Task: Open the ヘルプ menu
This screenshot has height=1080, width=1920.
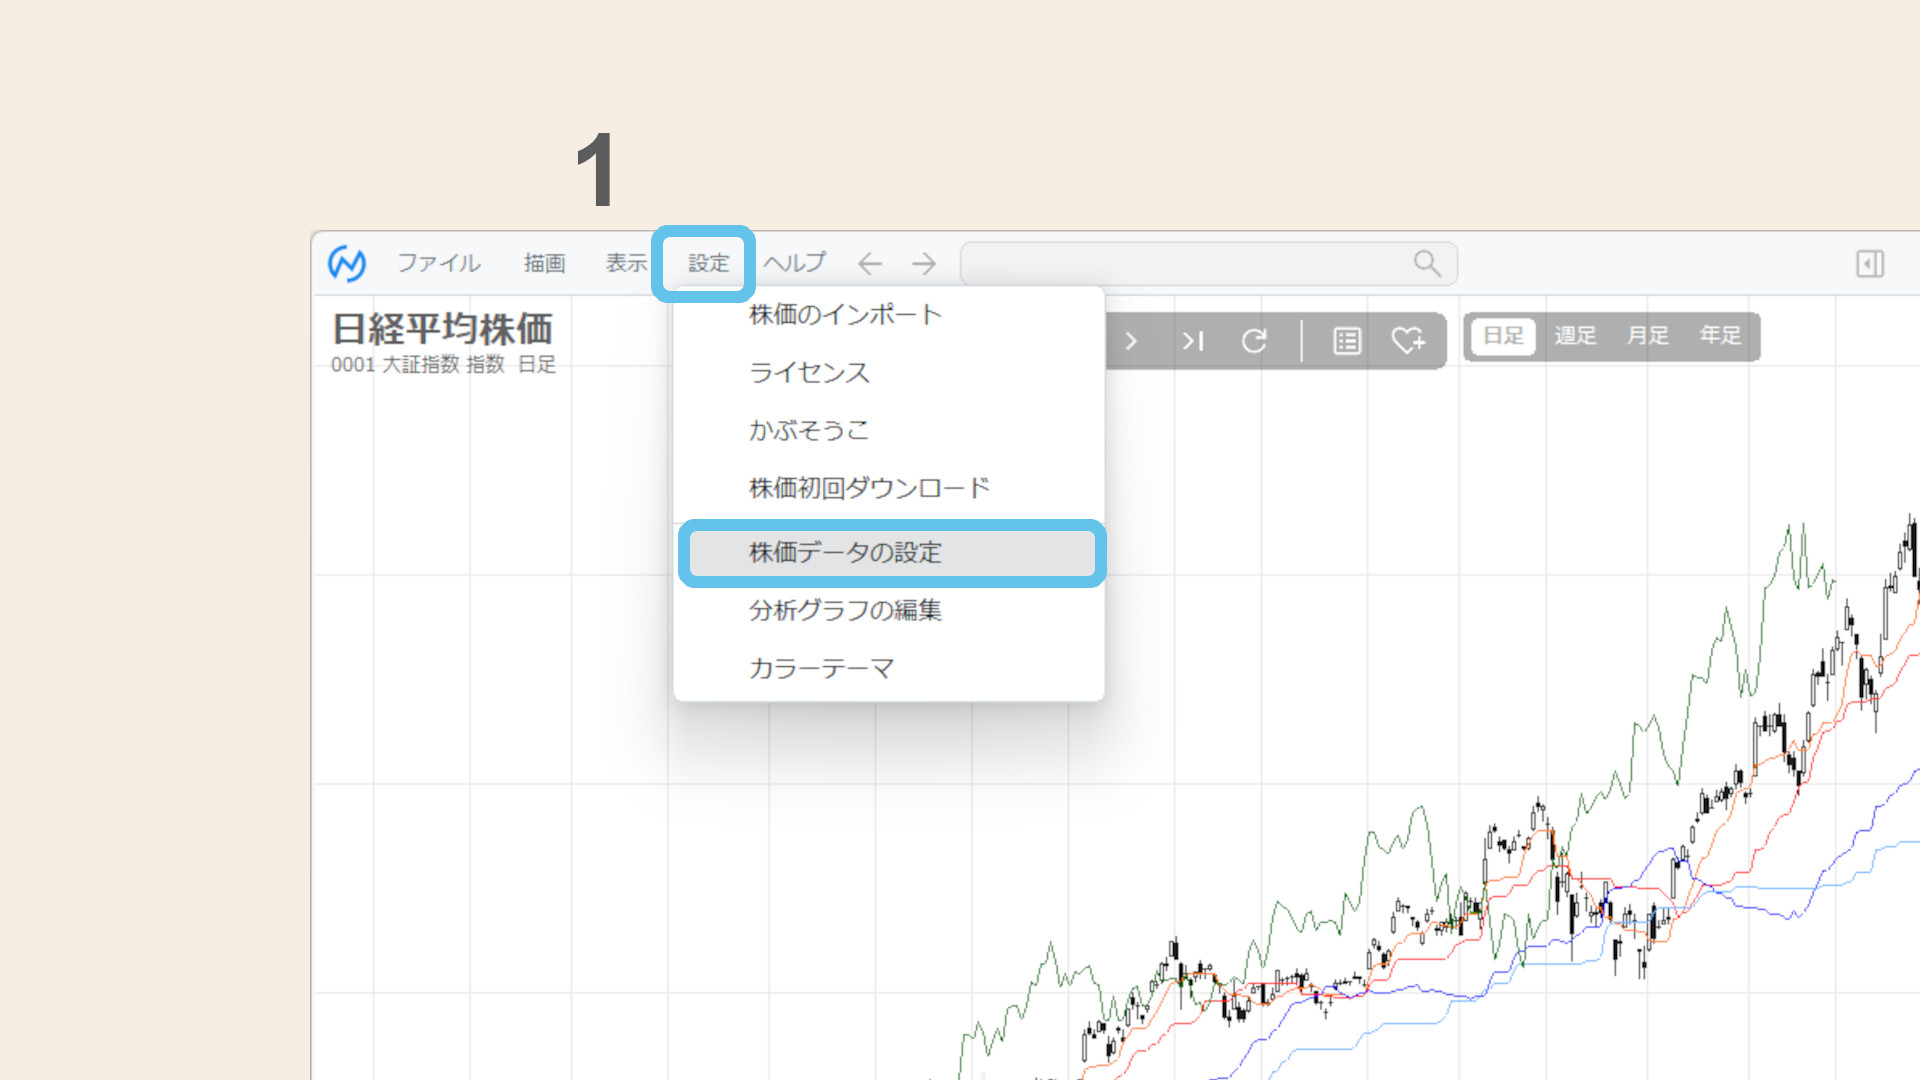Action: [x=795, y=263]
